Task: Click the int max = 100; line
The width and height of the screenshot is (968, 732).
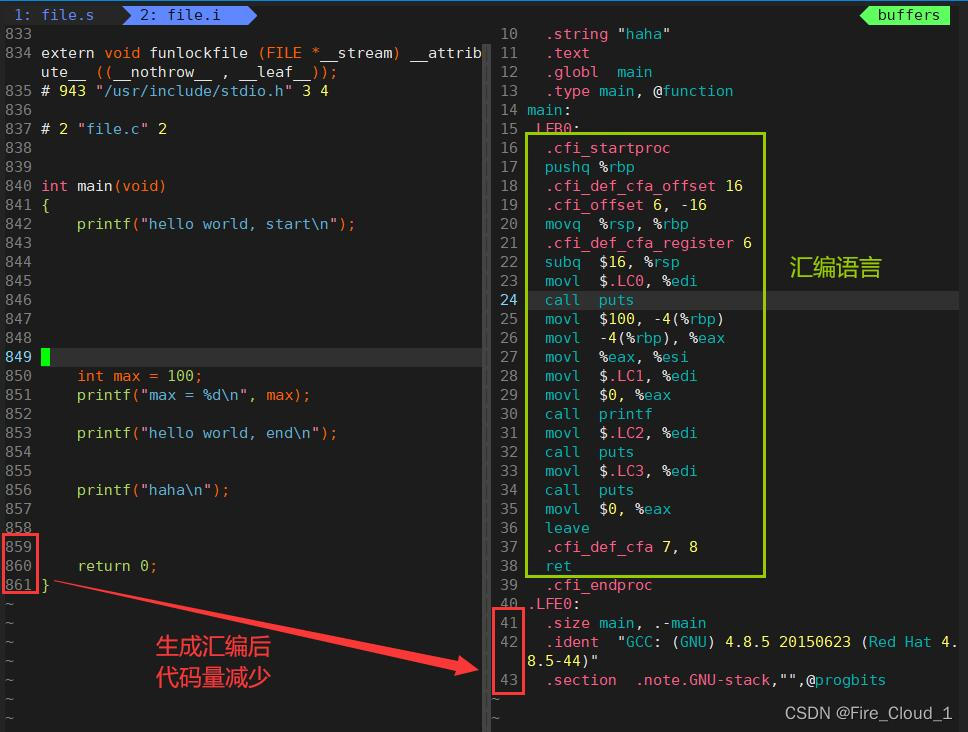Action: point(140,376)
